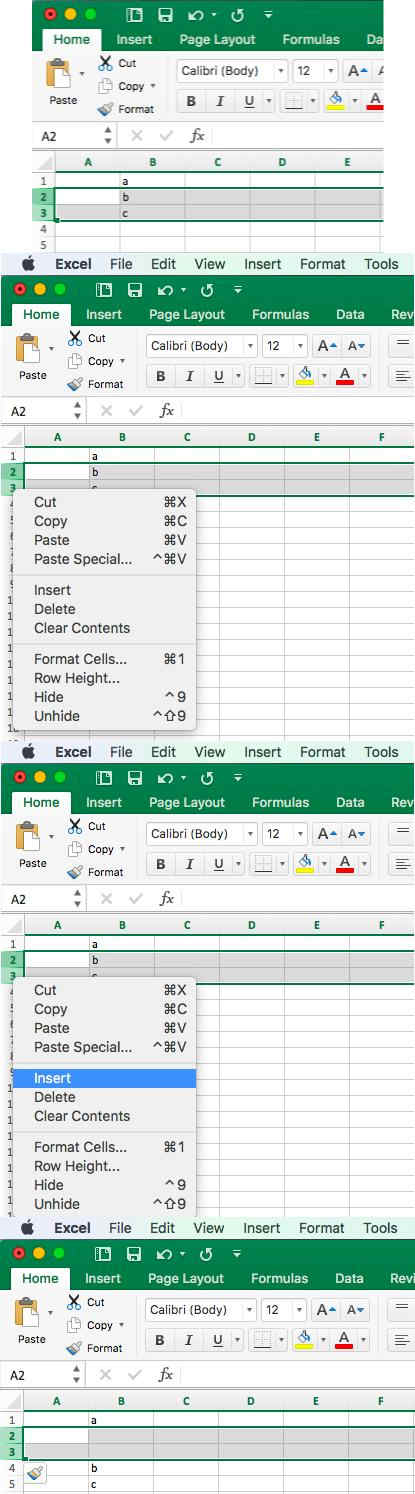Viewport: 415px width, 1494px height.
Task: Decrease font size in bottom window showing inserted rows
Action: 357,1309
